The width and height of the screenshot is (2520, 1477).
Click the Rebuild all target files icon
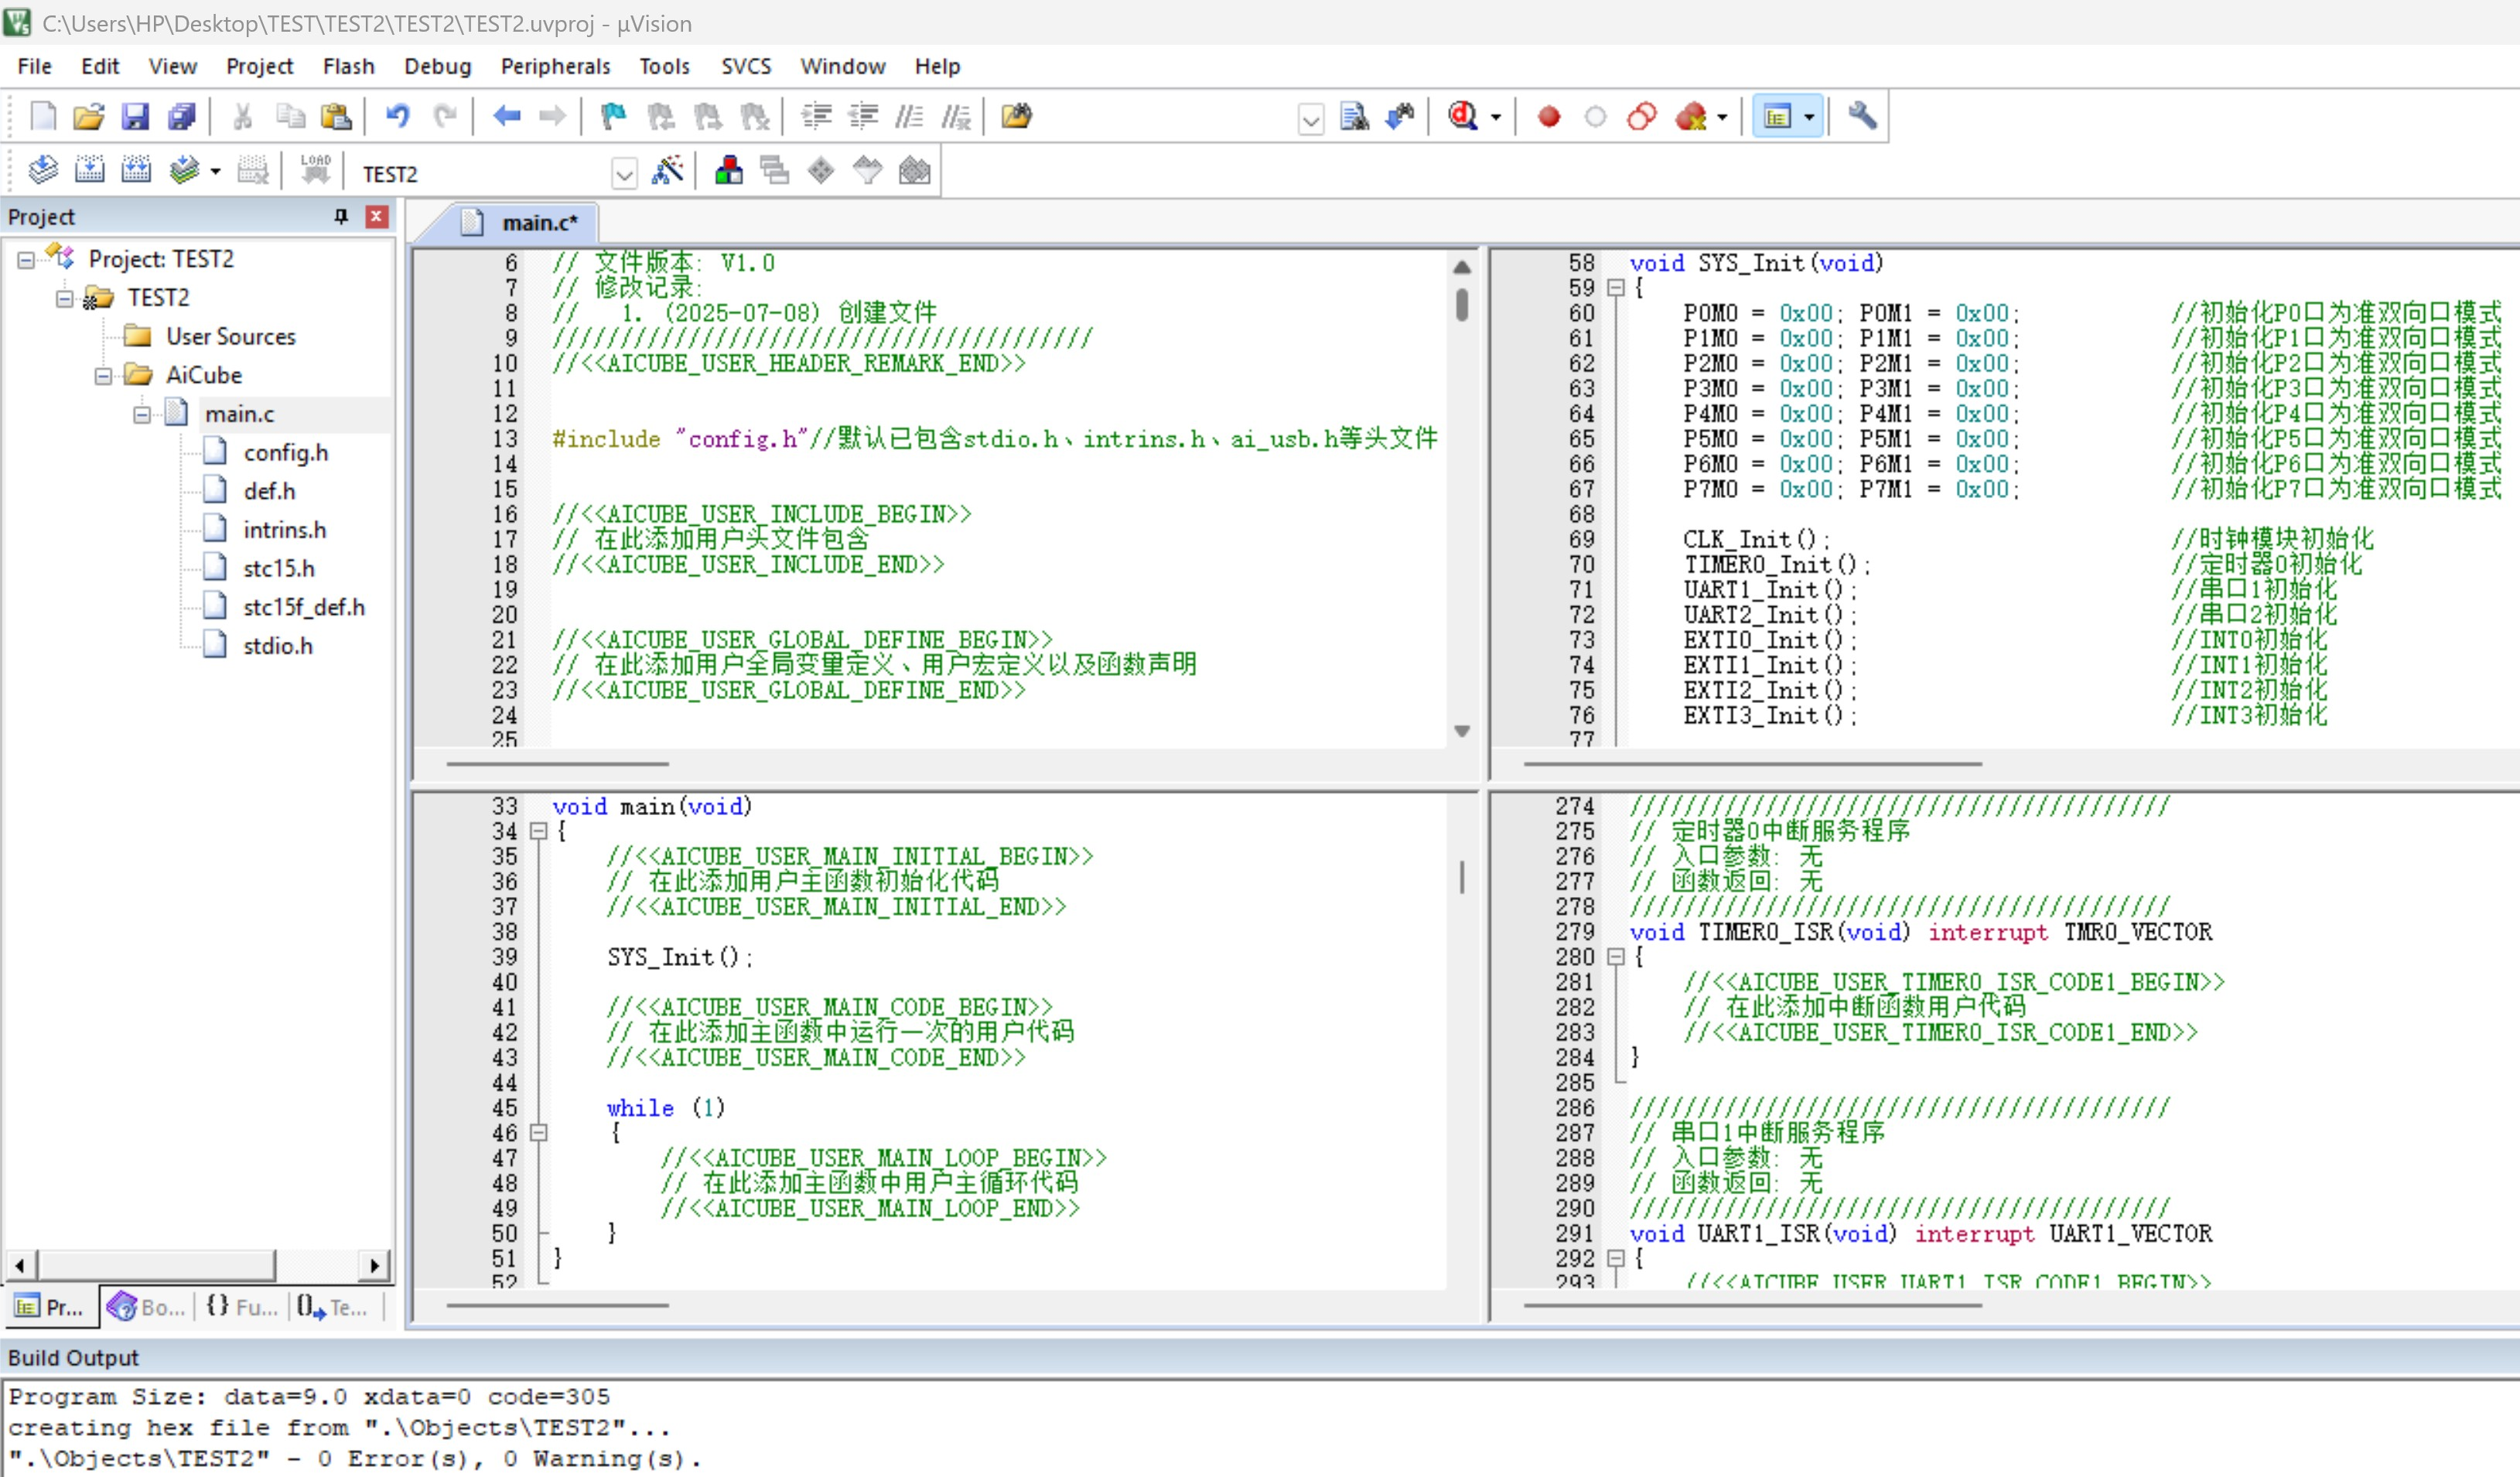136,171
